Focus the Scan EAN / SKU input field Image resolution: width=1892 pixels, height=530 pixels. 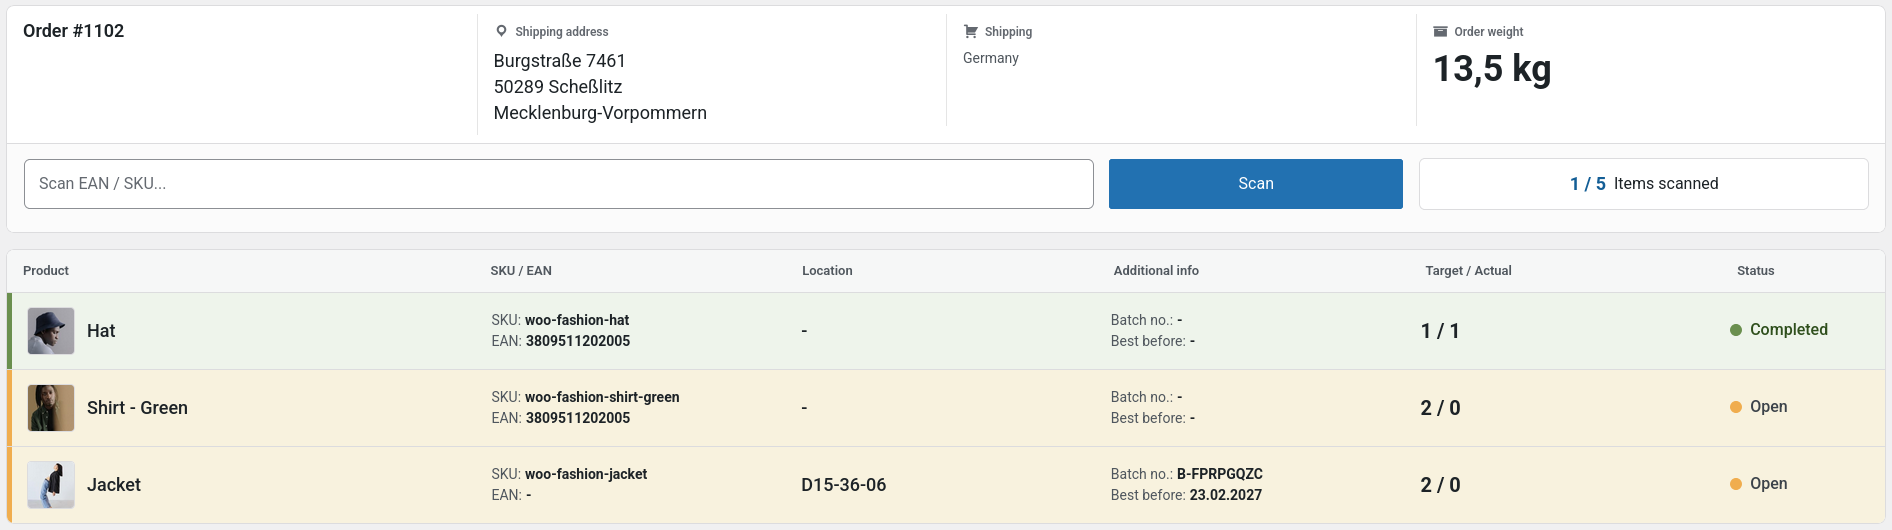point(559,184)
